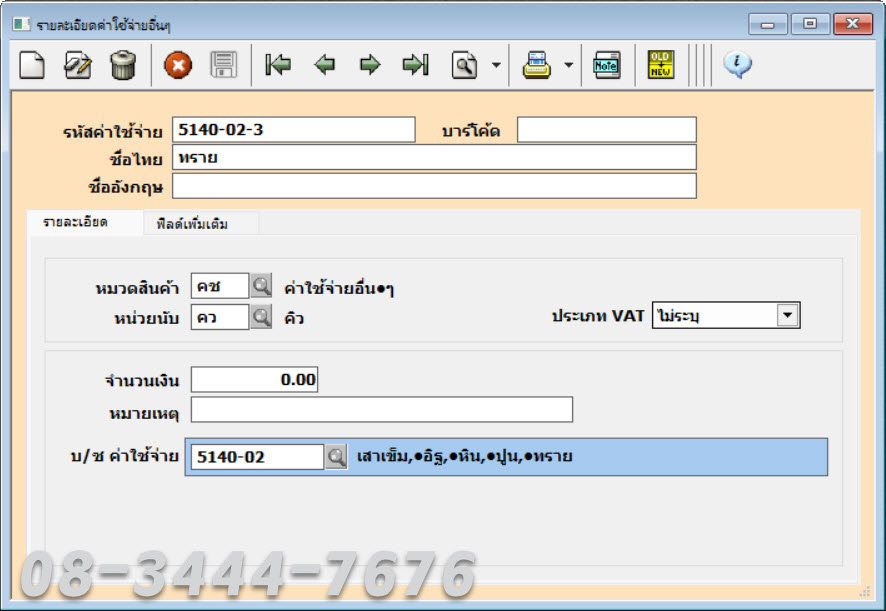Click the หมวดสินค้า code field คช
The width and height of the screenshot is (886, 611).
[220, 286]
